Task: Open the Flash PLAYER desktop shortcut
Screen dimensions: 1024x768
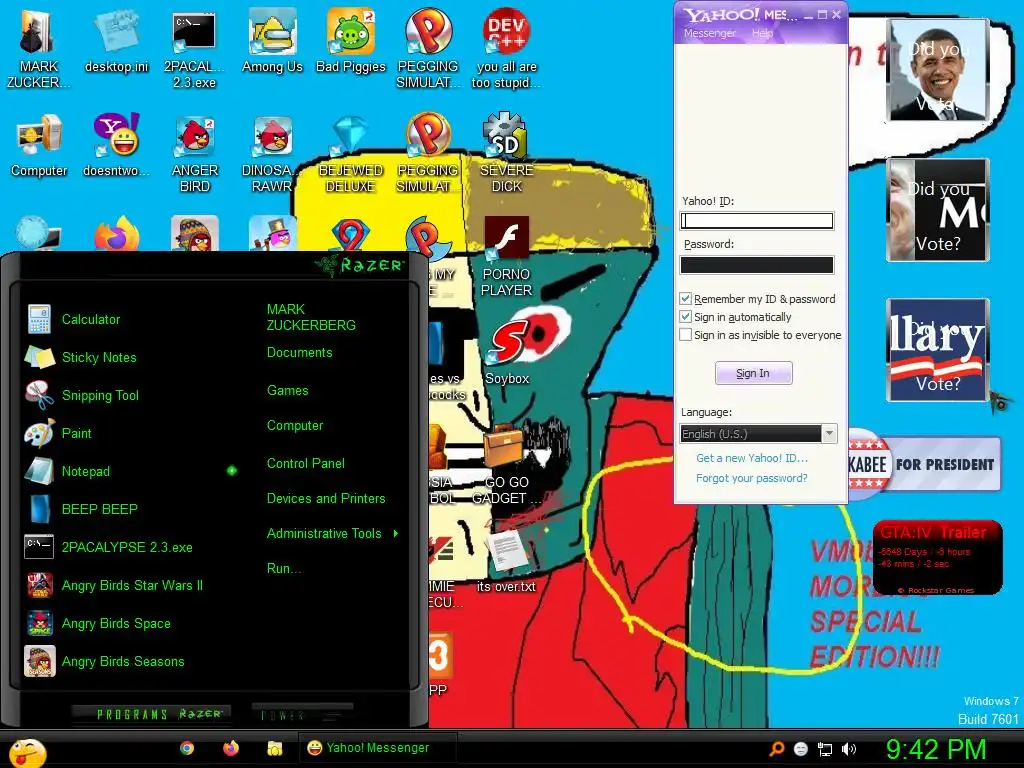Action: pos(506,257)
